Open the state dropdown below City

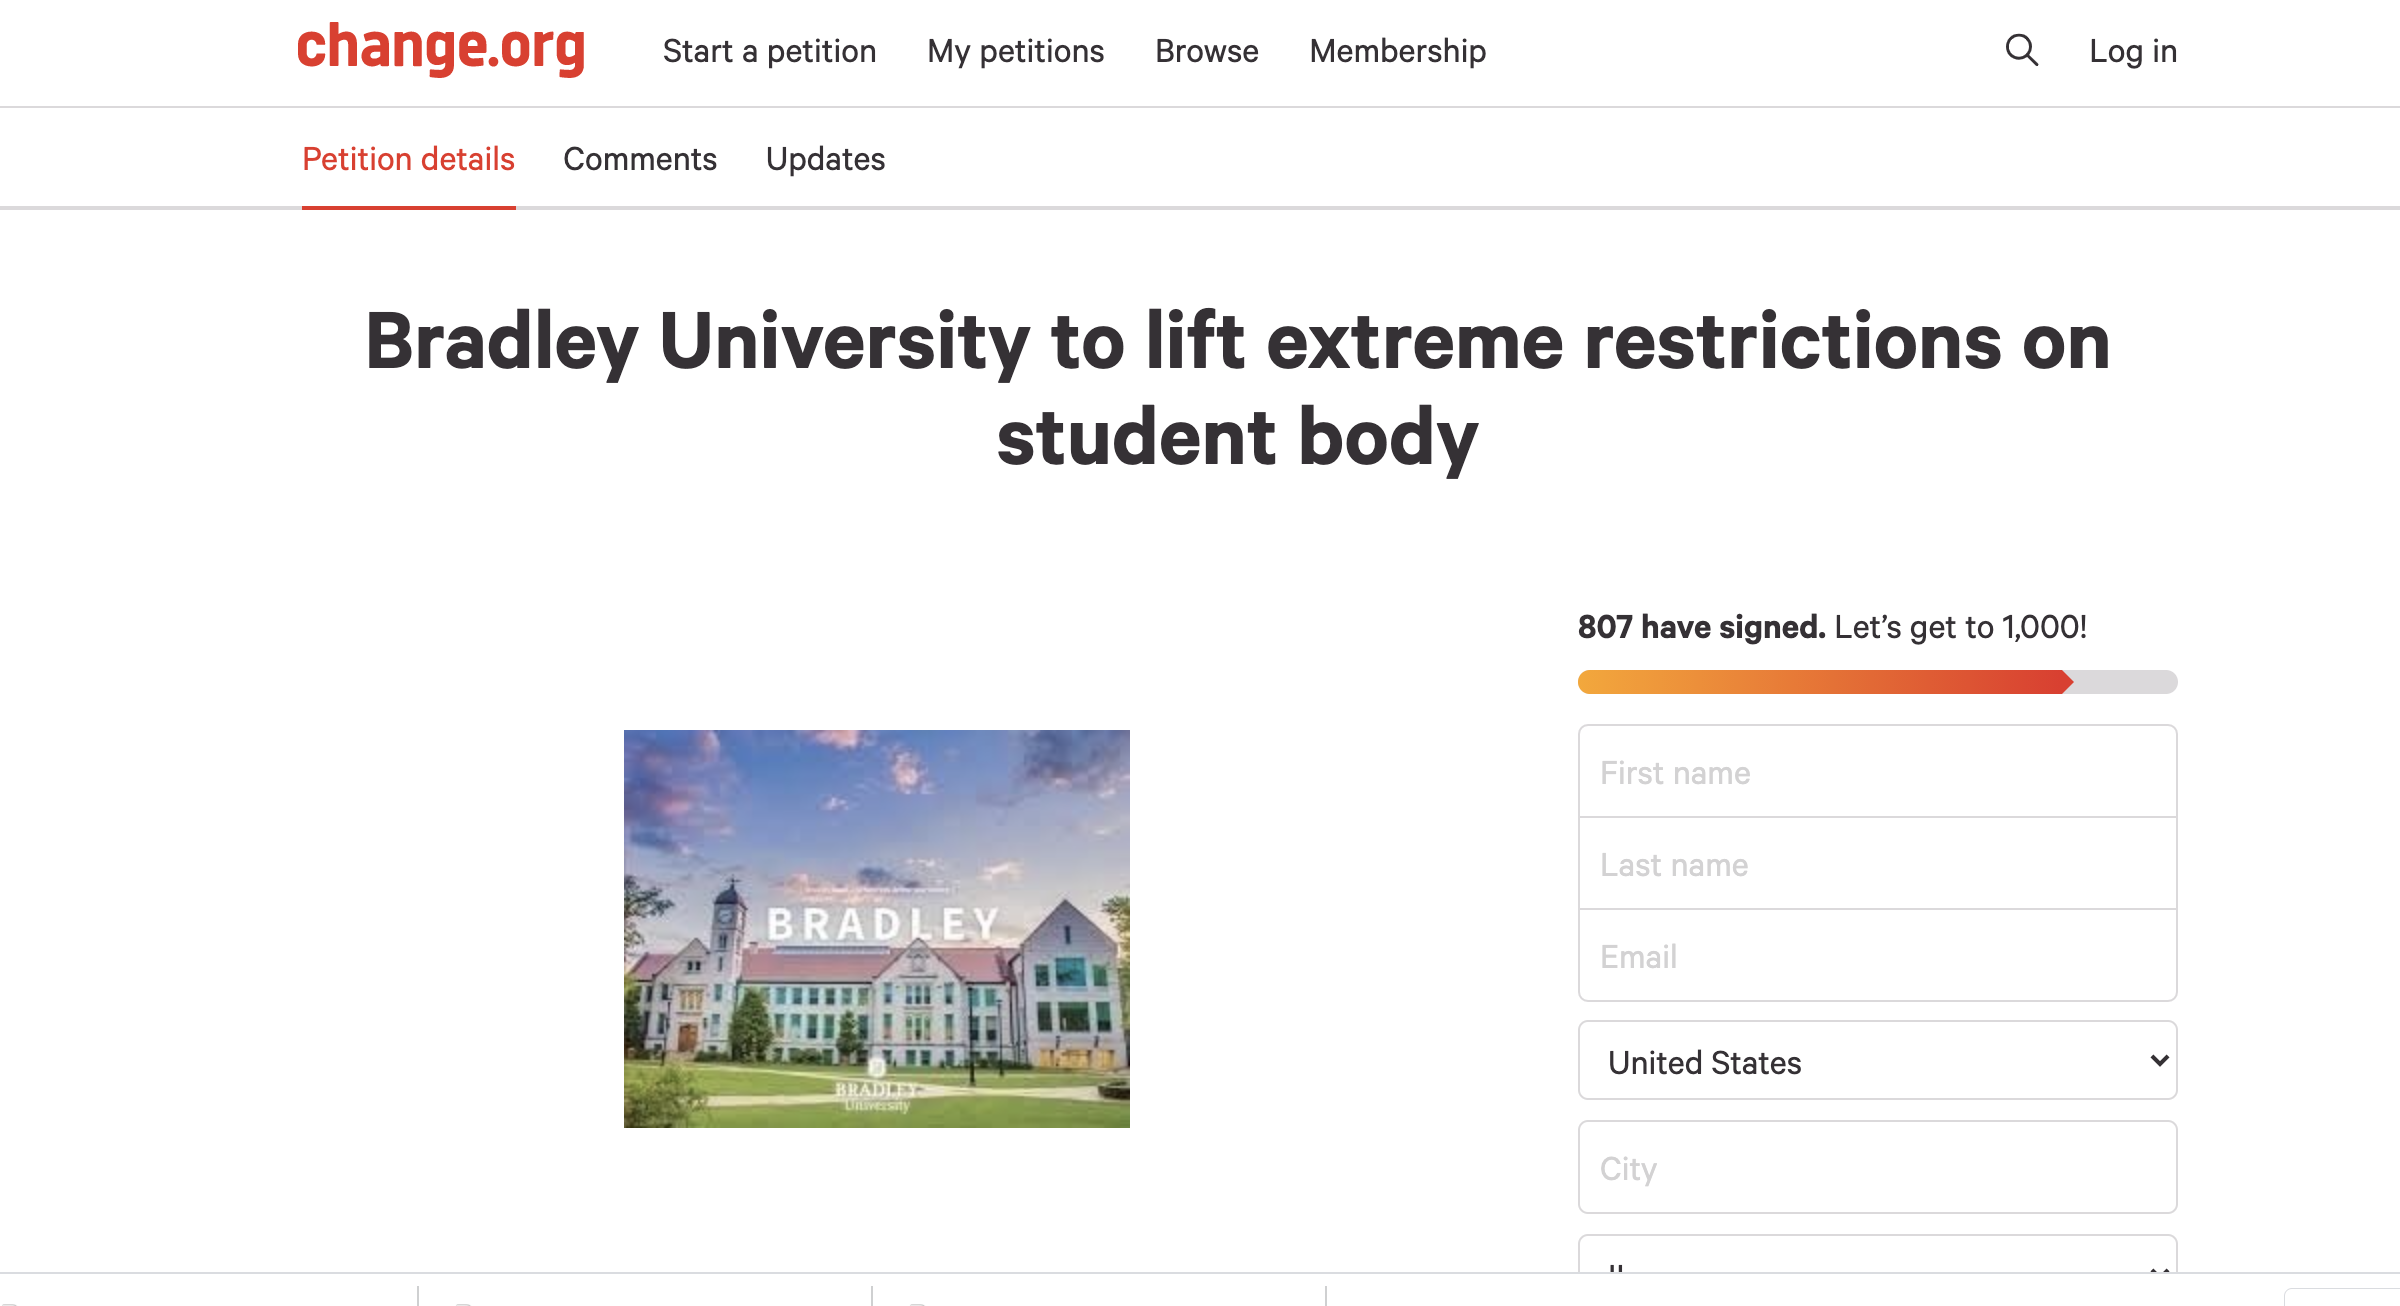1877,1256
